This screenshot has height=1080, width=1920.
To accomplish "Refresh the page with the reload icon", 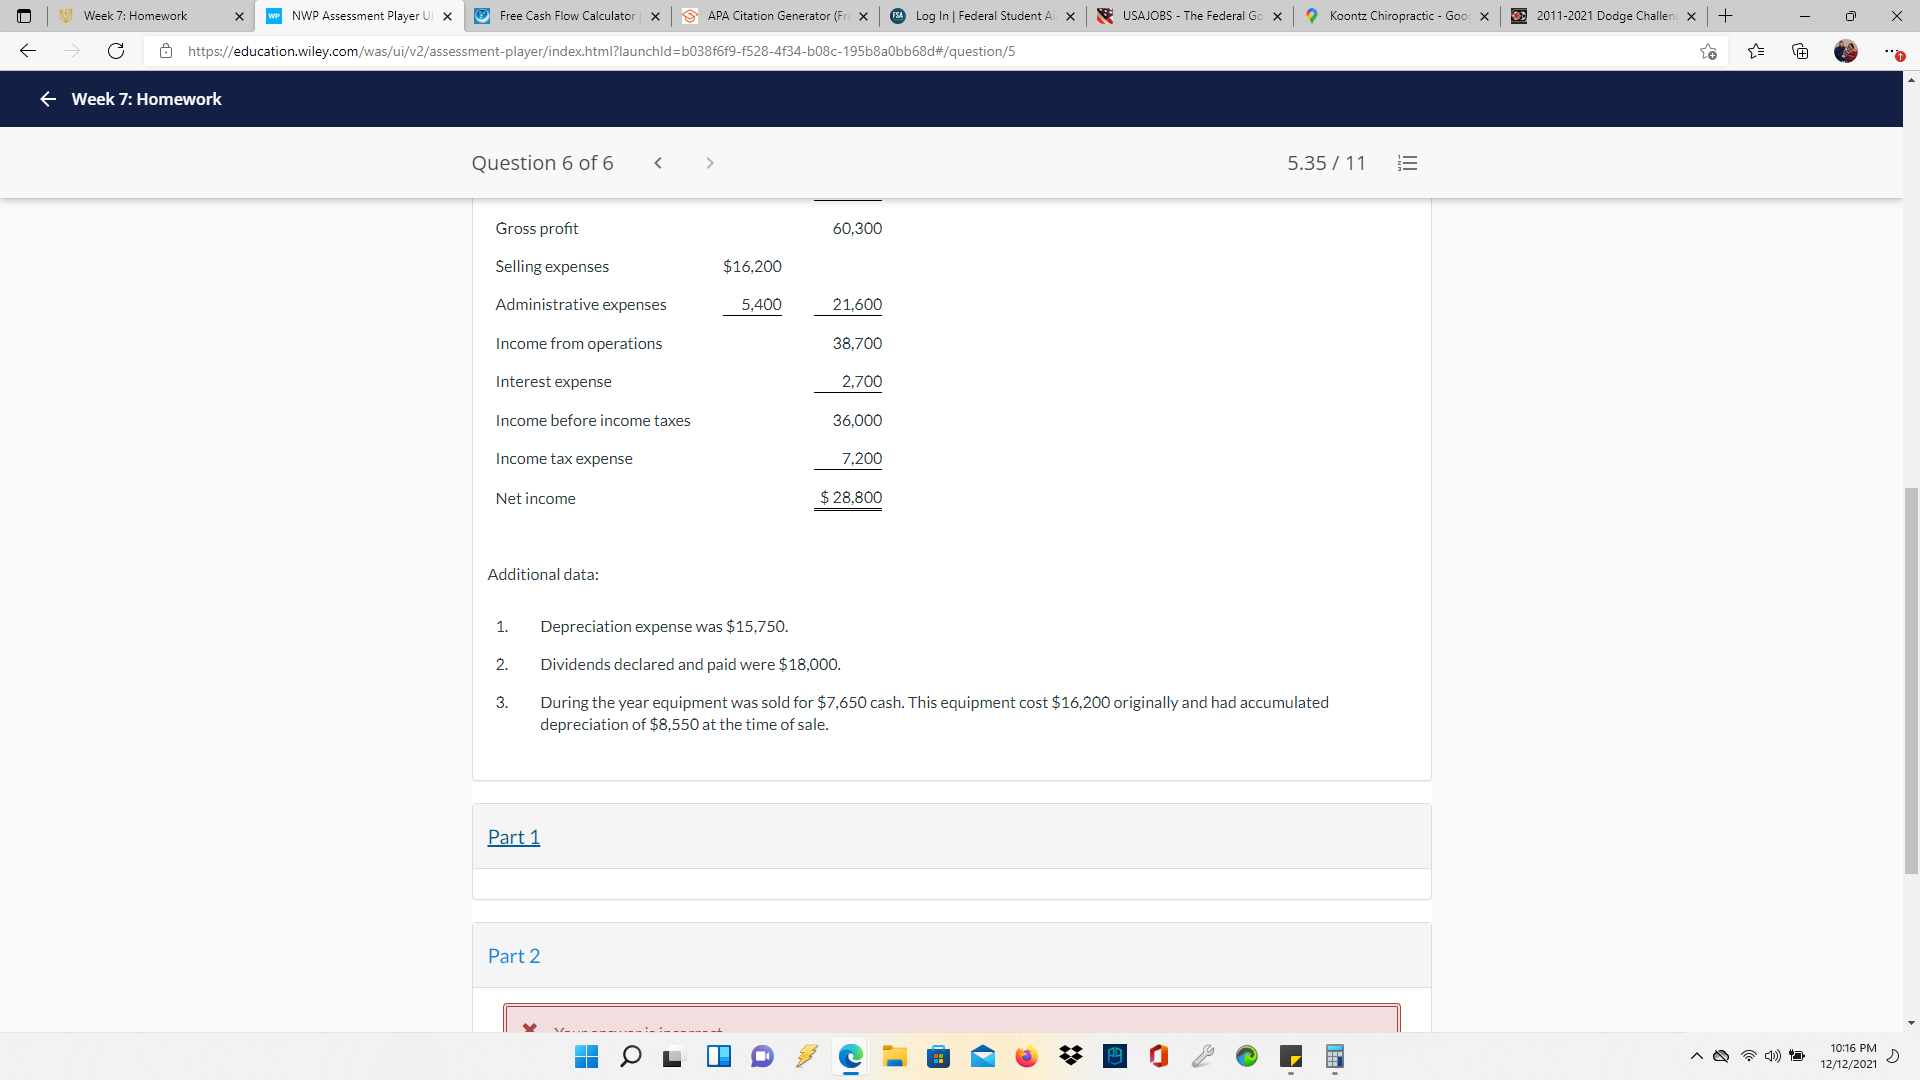I will [115, 51].
